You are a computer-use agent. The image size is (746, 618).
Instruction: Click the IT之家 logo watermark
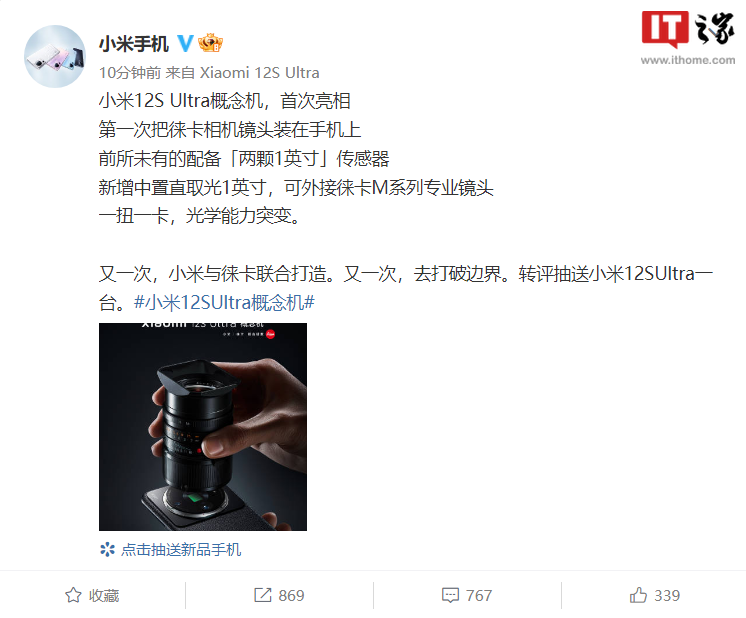point(687,29)
